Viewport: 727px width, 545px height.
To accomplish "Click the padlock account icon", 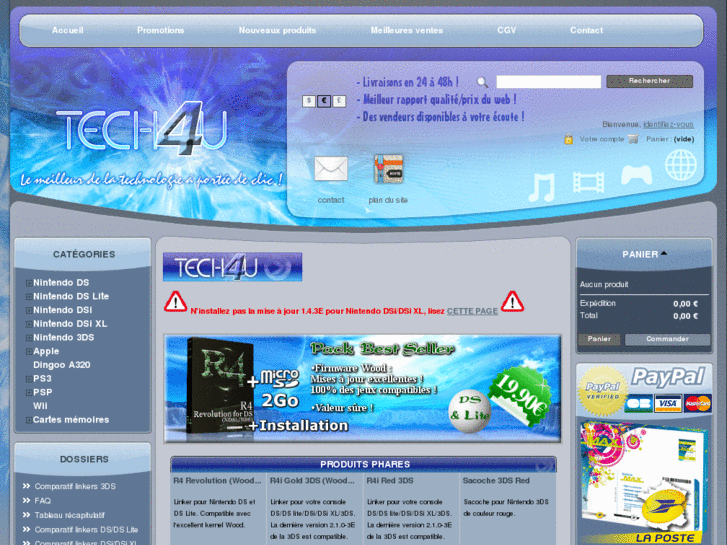I will coord(568,139).
